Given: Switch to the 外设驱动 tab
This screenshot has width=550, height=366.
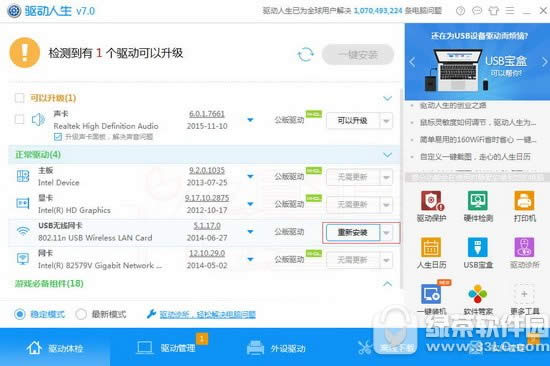Looking at the screenshot, I should pyautogui.click(x=276, y=348).
